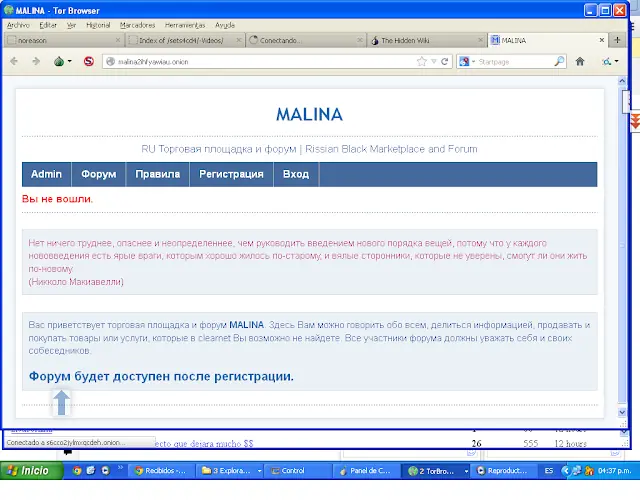Open the Регистрация navigation link
640x500 pixels.
(x=231, y=174)
